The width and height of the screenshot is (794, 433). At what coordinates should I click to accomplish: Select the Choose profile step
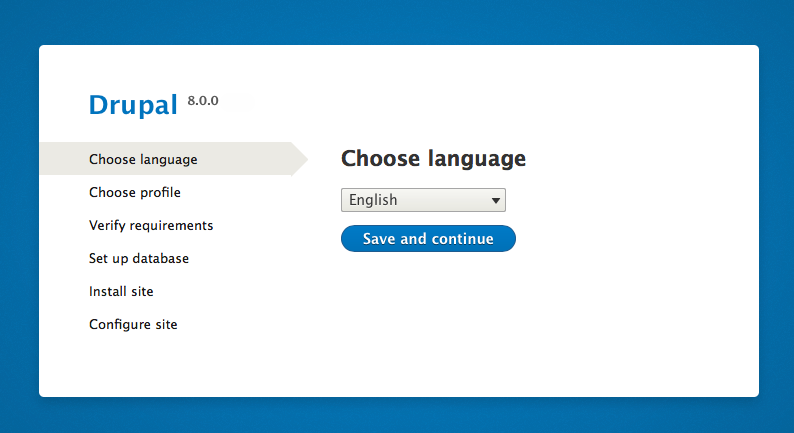(135, 192)
